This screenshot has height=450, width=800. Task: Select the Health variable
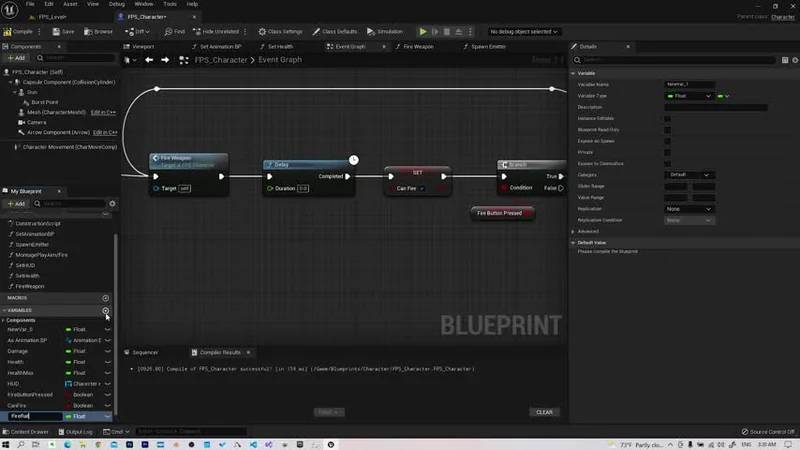point(15,362)
